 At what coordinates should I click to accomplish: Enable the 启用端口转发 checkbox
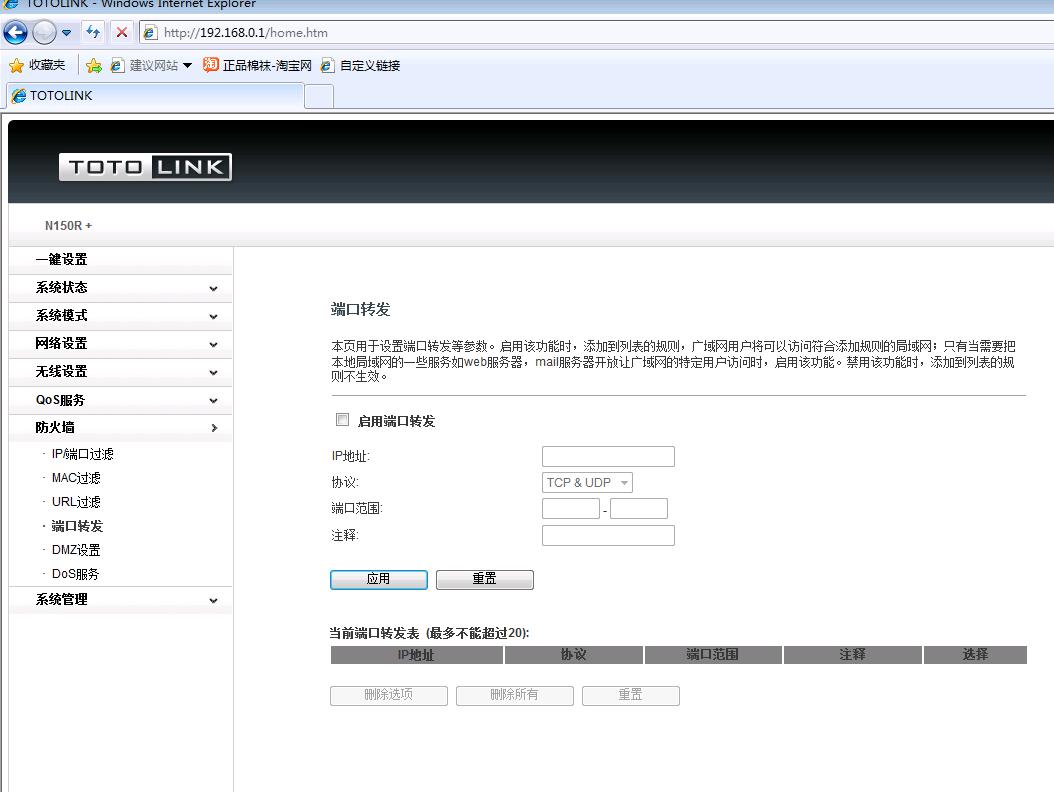[343, 420]
